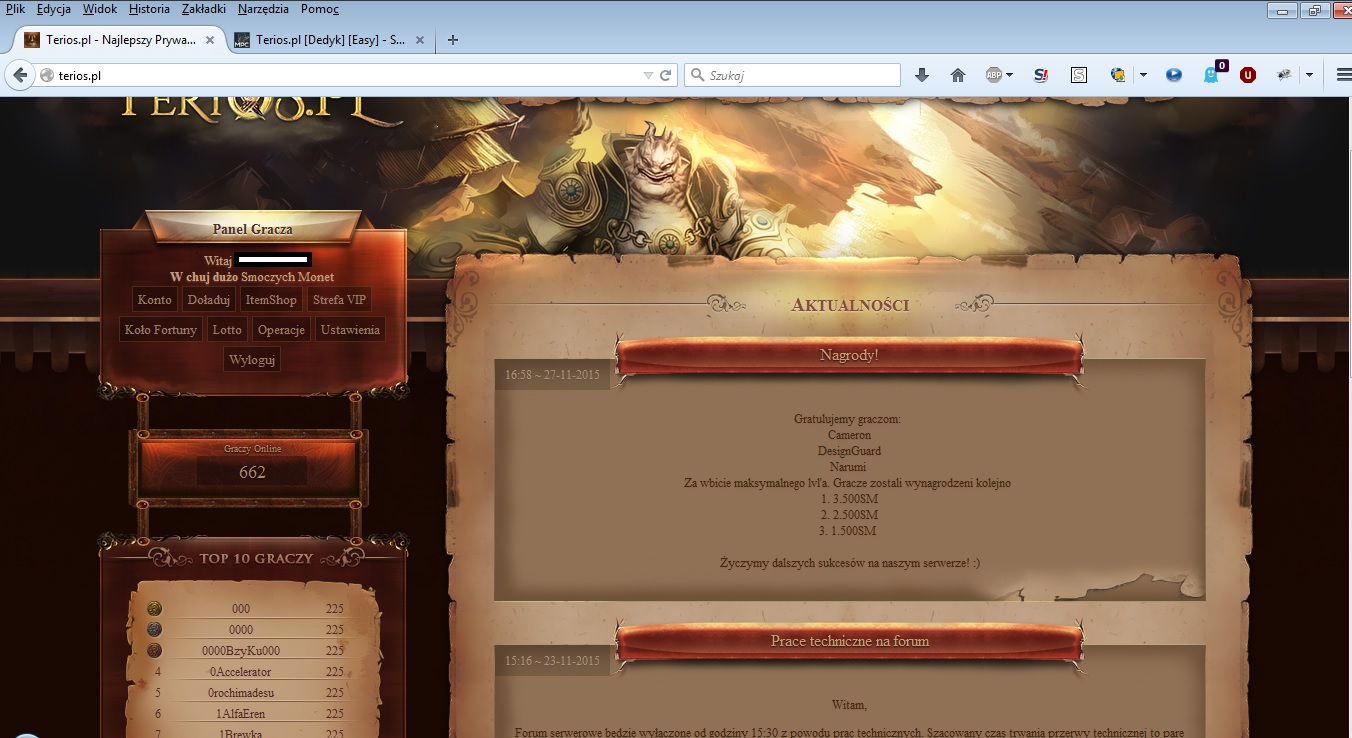Close the Terios.pl [Dedyk] [Easy] tab
Screen dimensions: 1352x738
pos(420,40)
